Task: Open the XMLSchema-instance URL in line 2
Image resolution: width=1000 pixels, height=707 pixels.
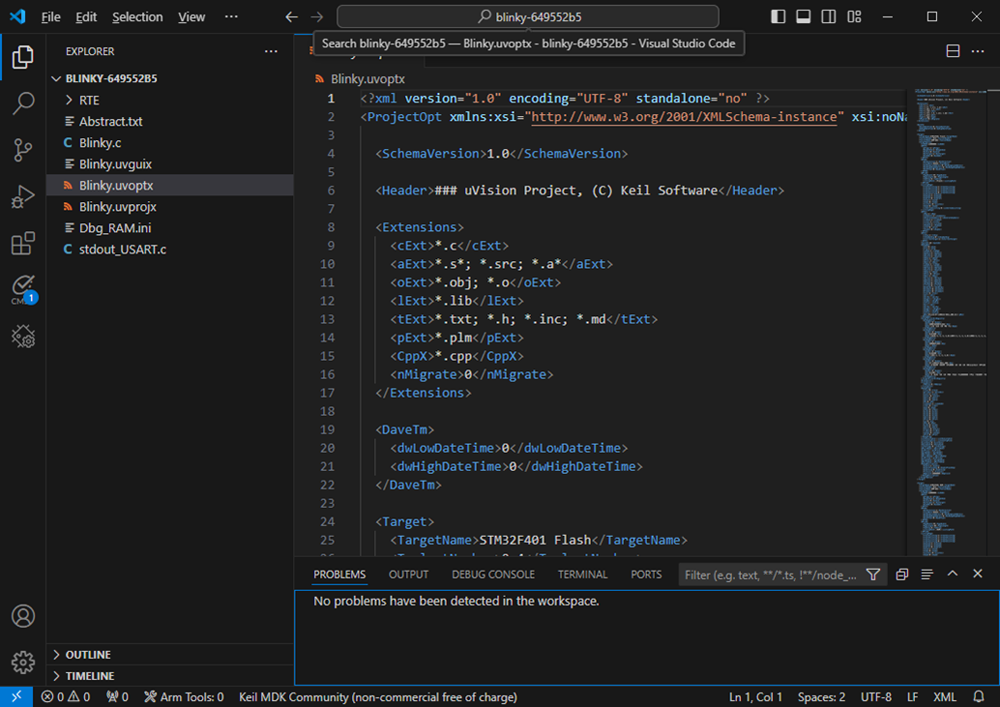Action: 684,117
